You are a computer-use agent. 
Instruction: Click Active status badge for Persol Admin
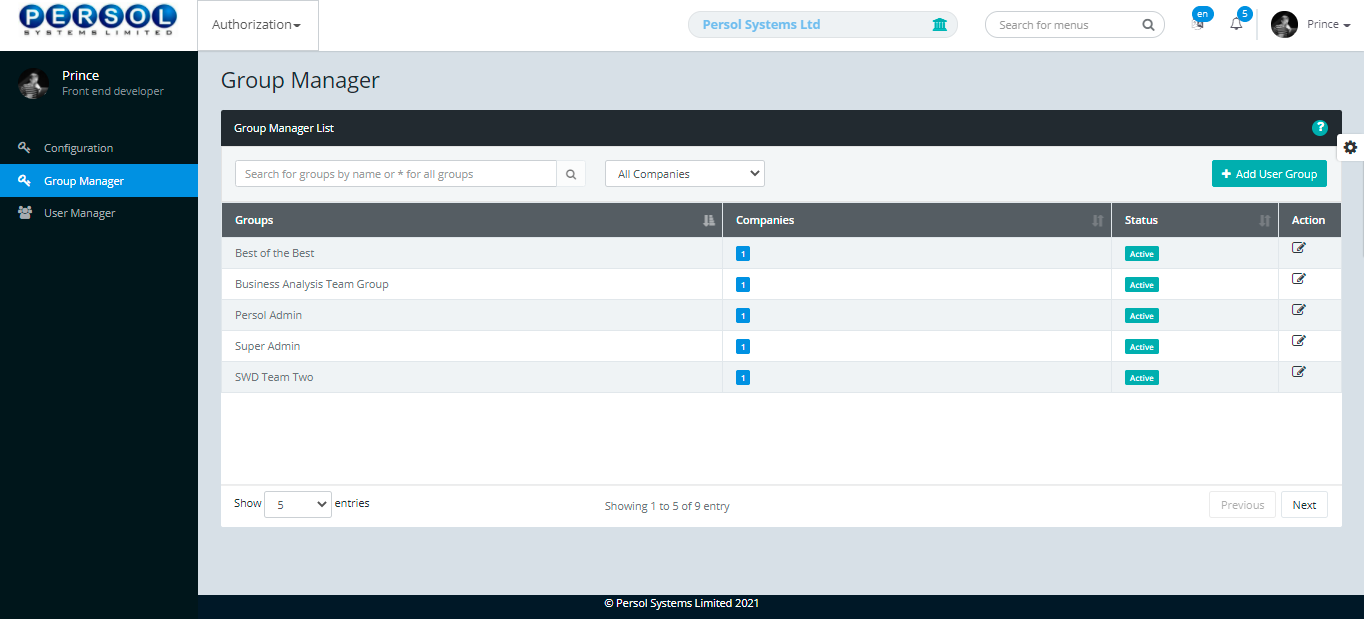click(x=1142, y=316)
